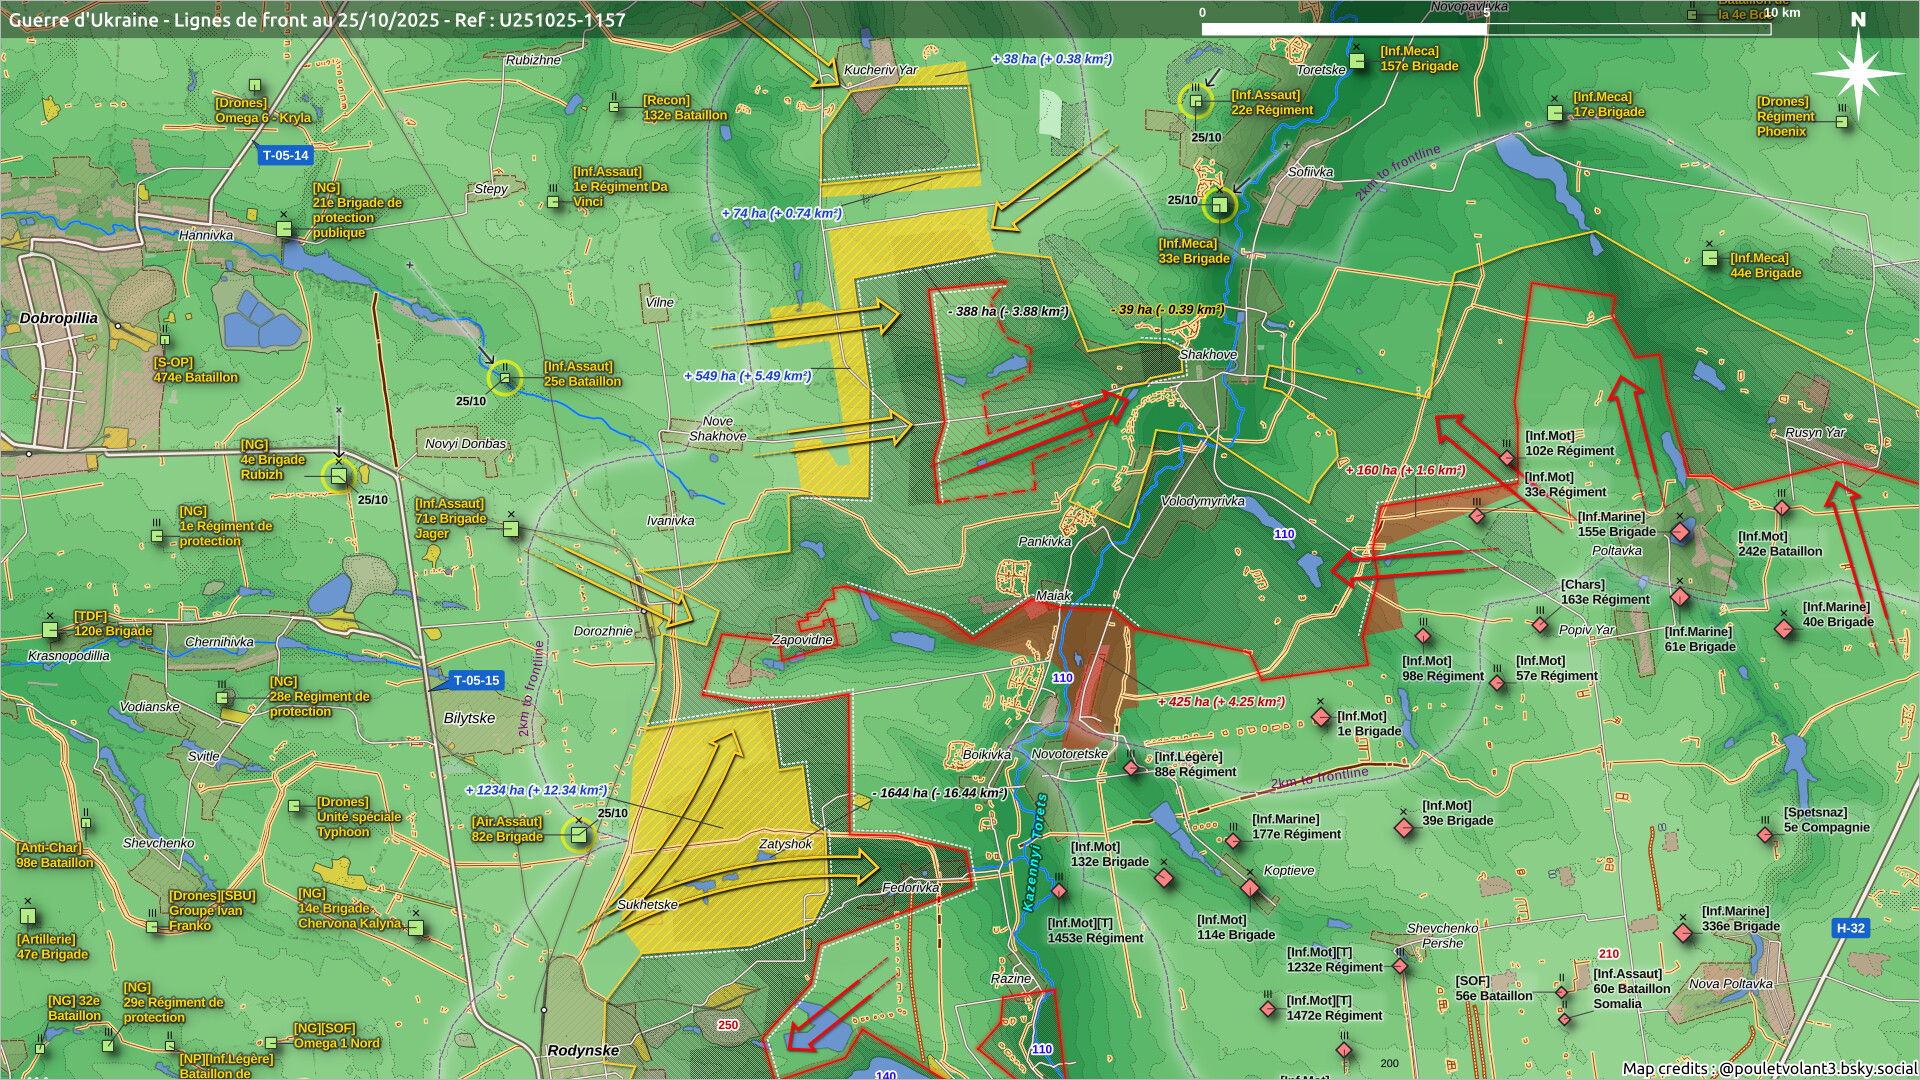This screenshot has height=1080, width=1920.
Task: Click the 22e Régiment circled unit marker
Action: tap(1196, 100)
